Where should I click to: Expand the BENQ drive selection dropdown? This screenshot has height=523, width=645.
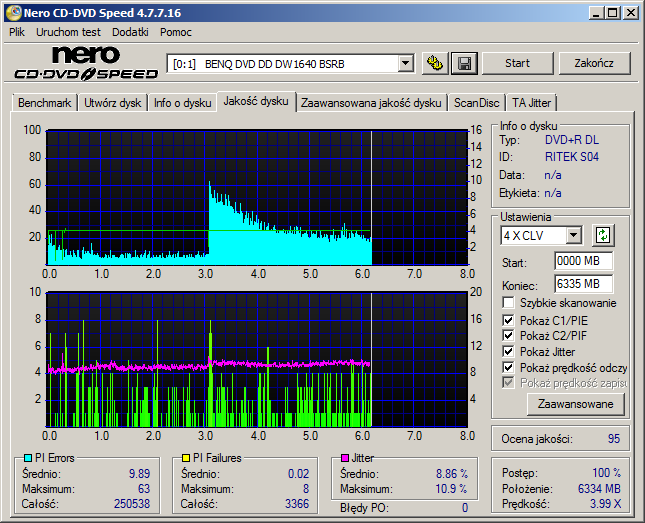406,64
